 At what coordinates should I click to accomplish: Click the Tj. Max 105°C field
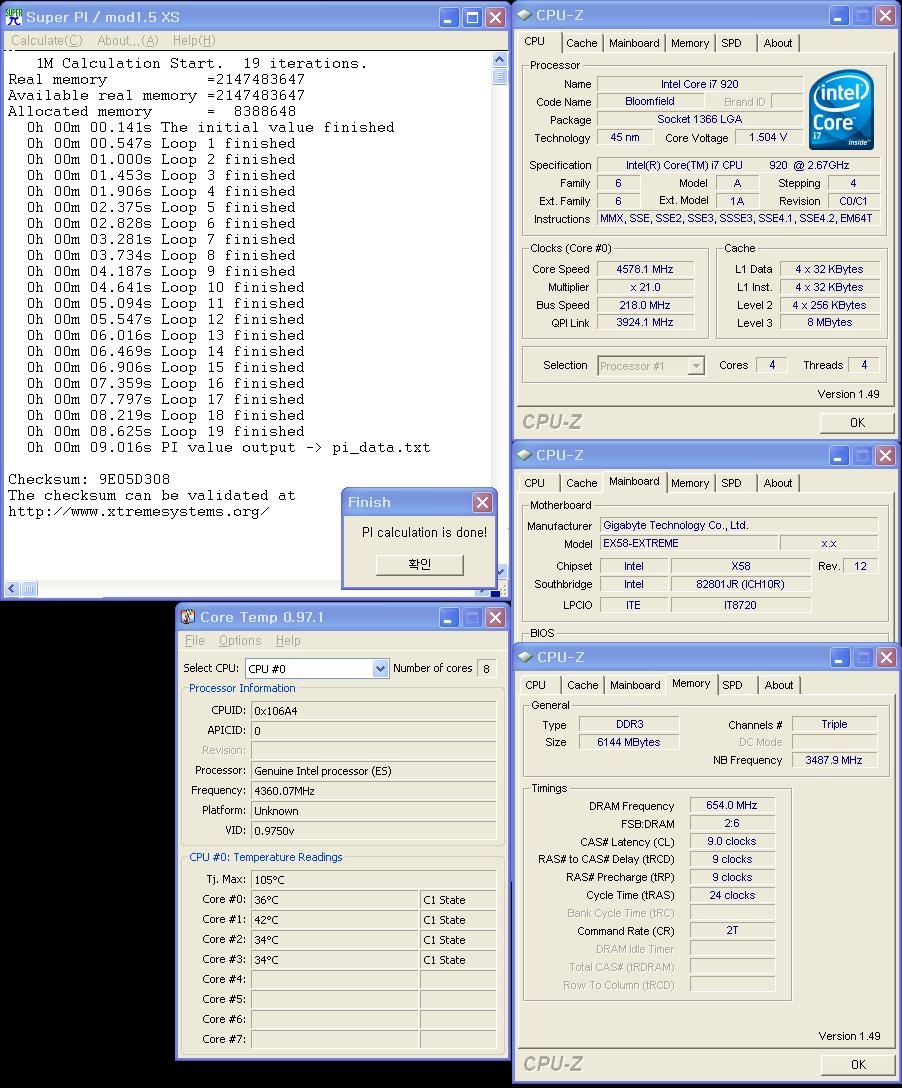(373, 880)
